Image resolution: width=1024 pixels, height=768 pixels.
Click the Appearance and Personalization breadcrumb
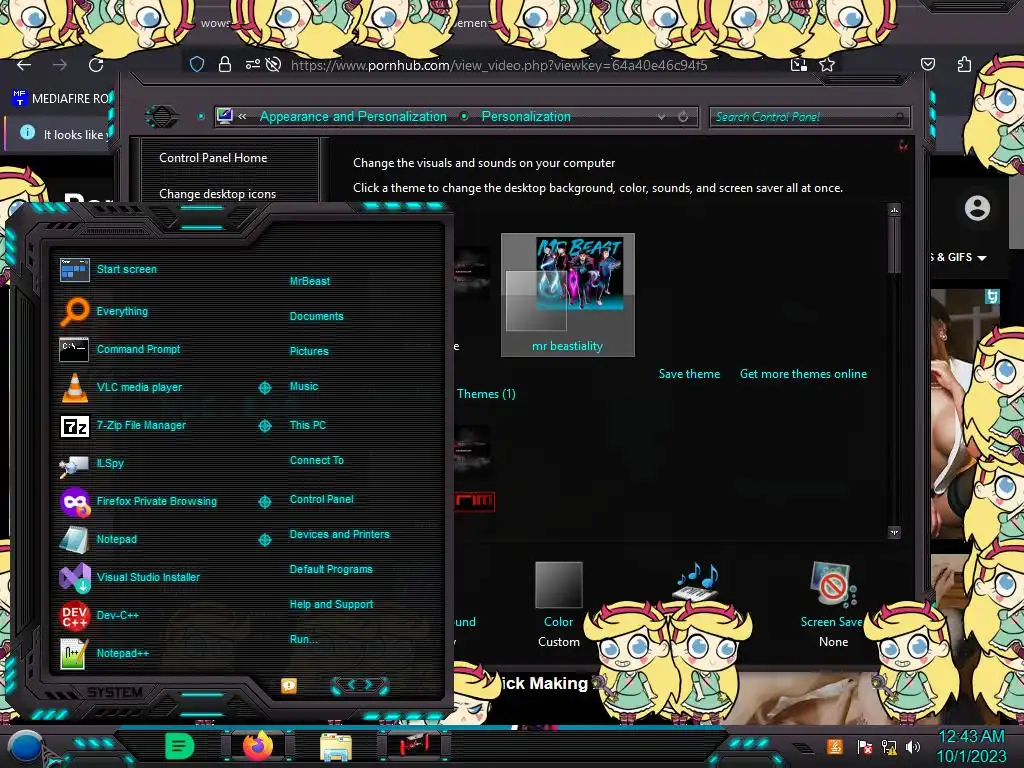click(353, 116)
